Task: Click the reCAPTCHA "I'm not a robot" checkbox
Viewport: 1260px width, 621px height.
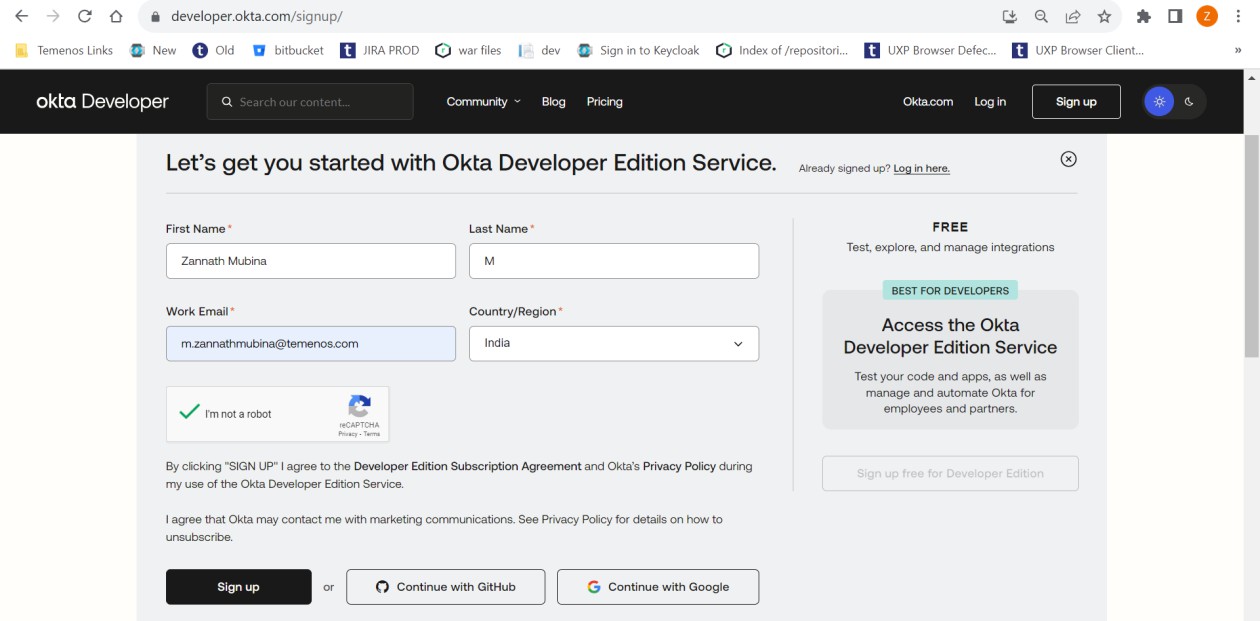Action: click(x=189, y=412)
